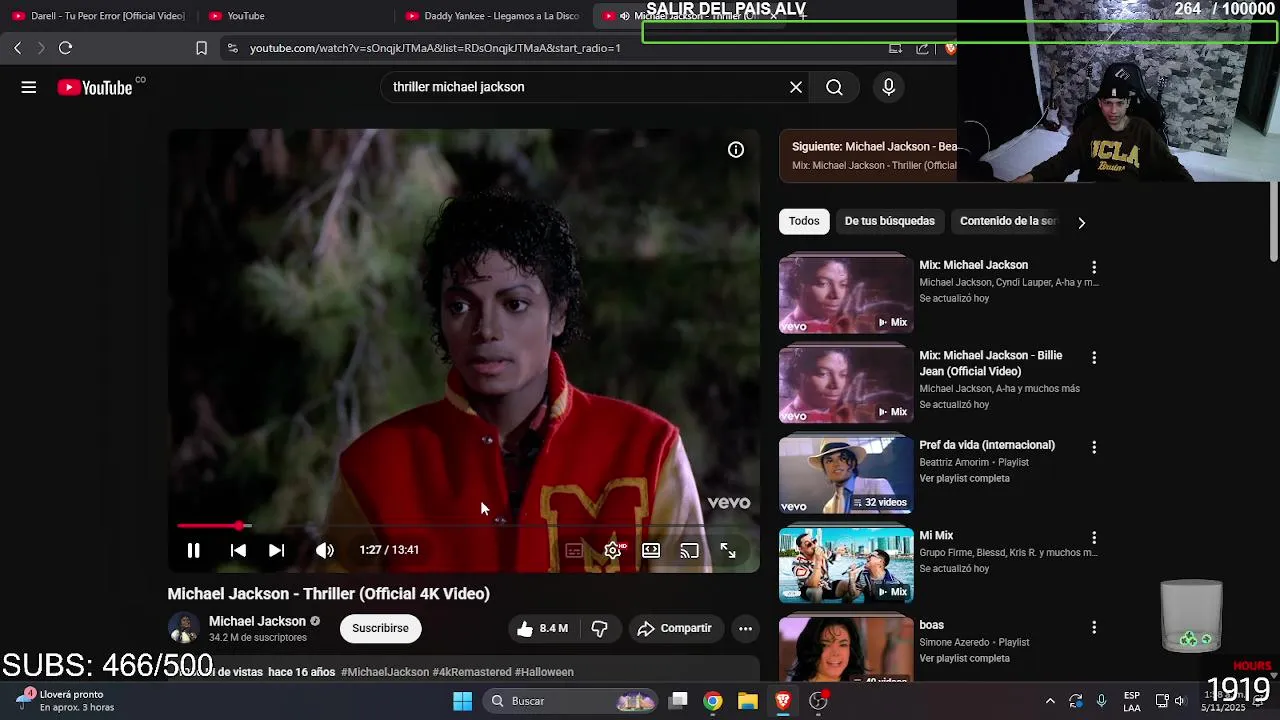Share the video with Compartir
Screen dimensions: 1280x720
point(675,628)
